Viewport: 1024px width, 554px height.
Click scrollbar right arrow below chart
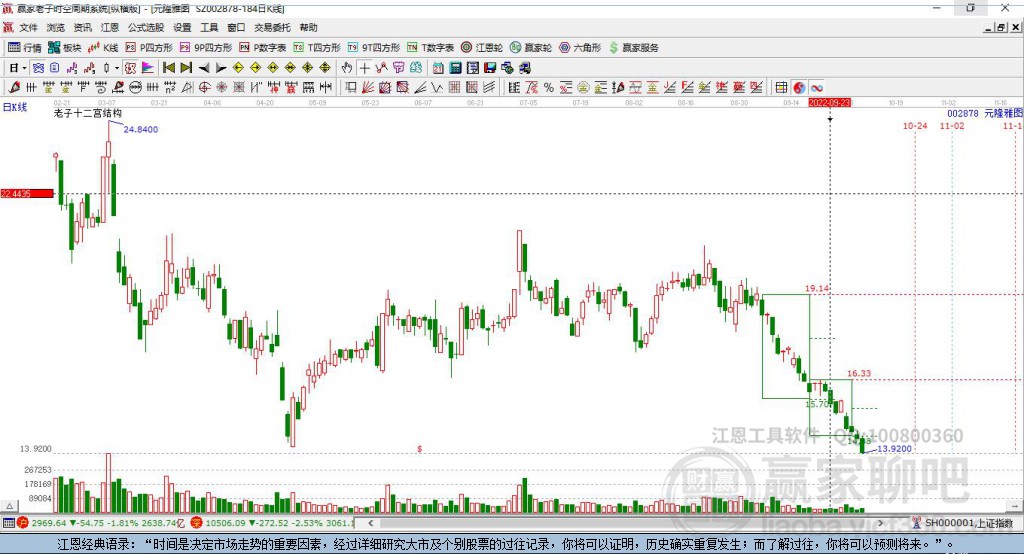click(x=880, y=523)
